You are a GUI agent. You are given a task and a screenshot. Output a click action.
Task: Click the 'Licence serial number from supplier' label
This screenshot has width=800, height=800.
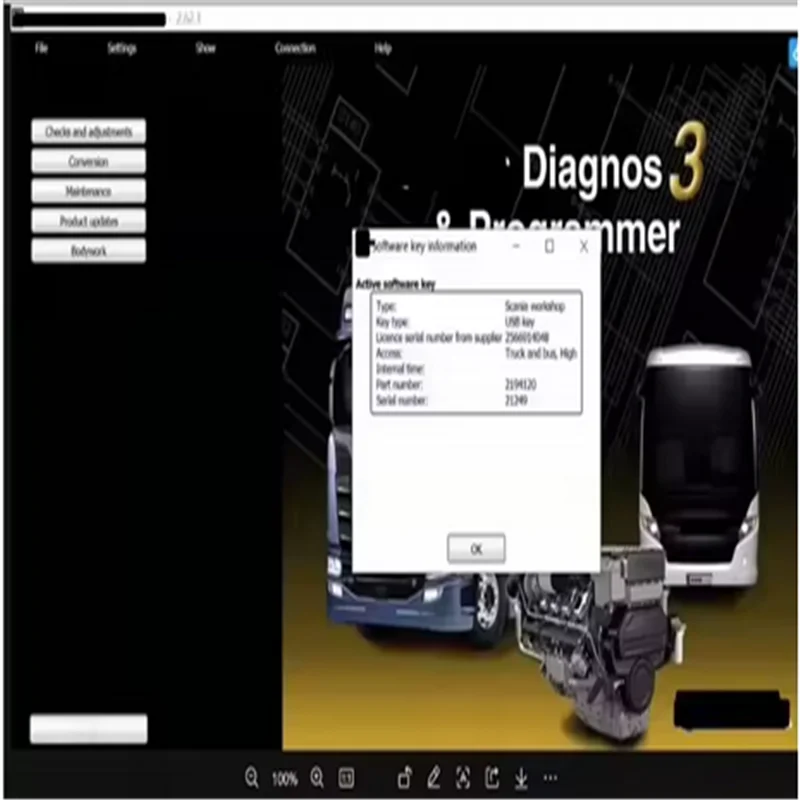439,338
